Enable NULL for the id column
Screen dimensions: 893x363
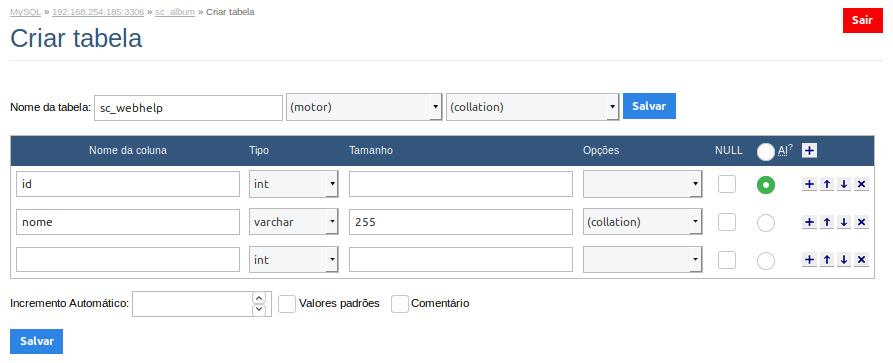tap(727, 184)
